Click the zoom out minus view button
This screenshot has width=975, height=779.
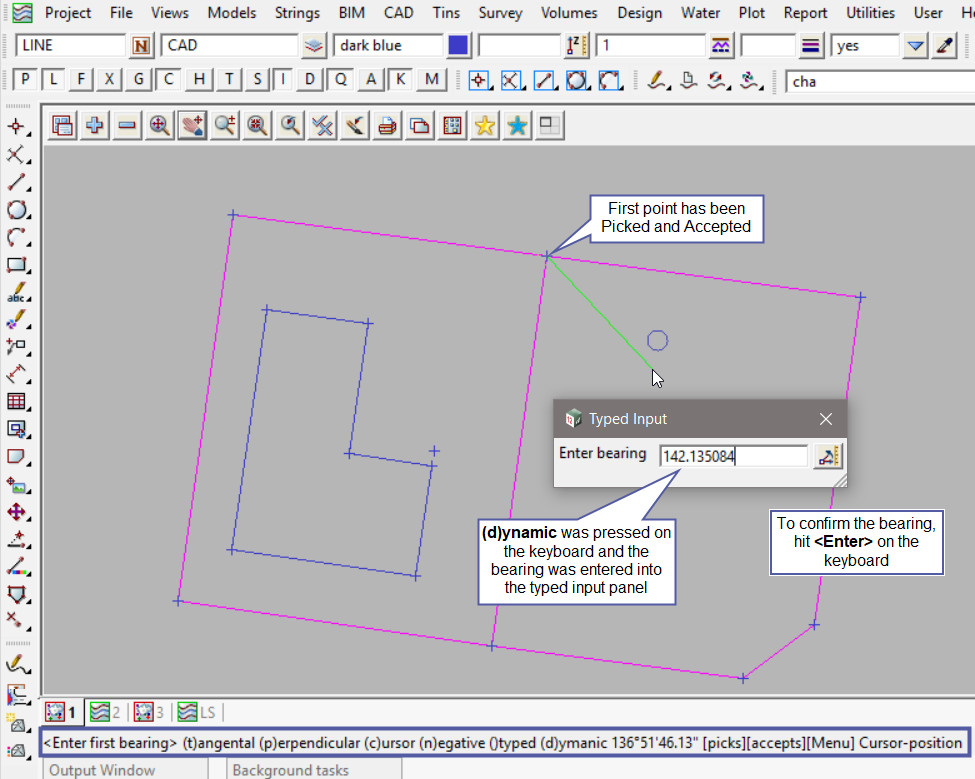[127, 125]
